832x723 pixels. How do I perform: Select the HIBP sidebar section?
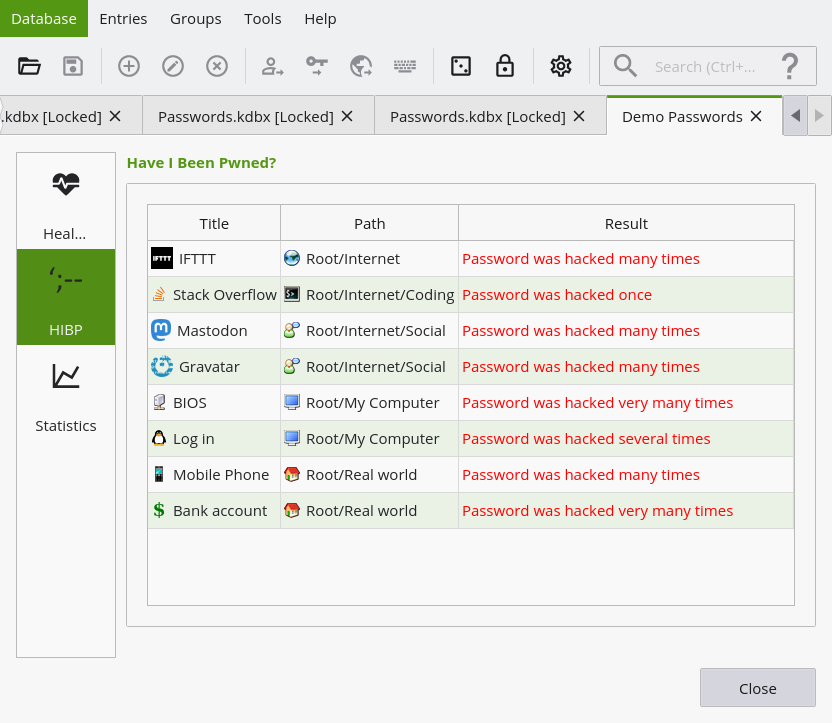pos(66,297)
